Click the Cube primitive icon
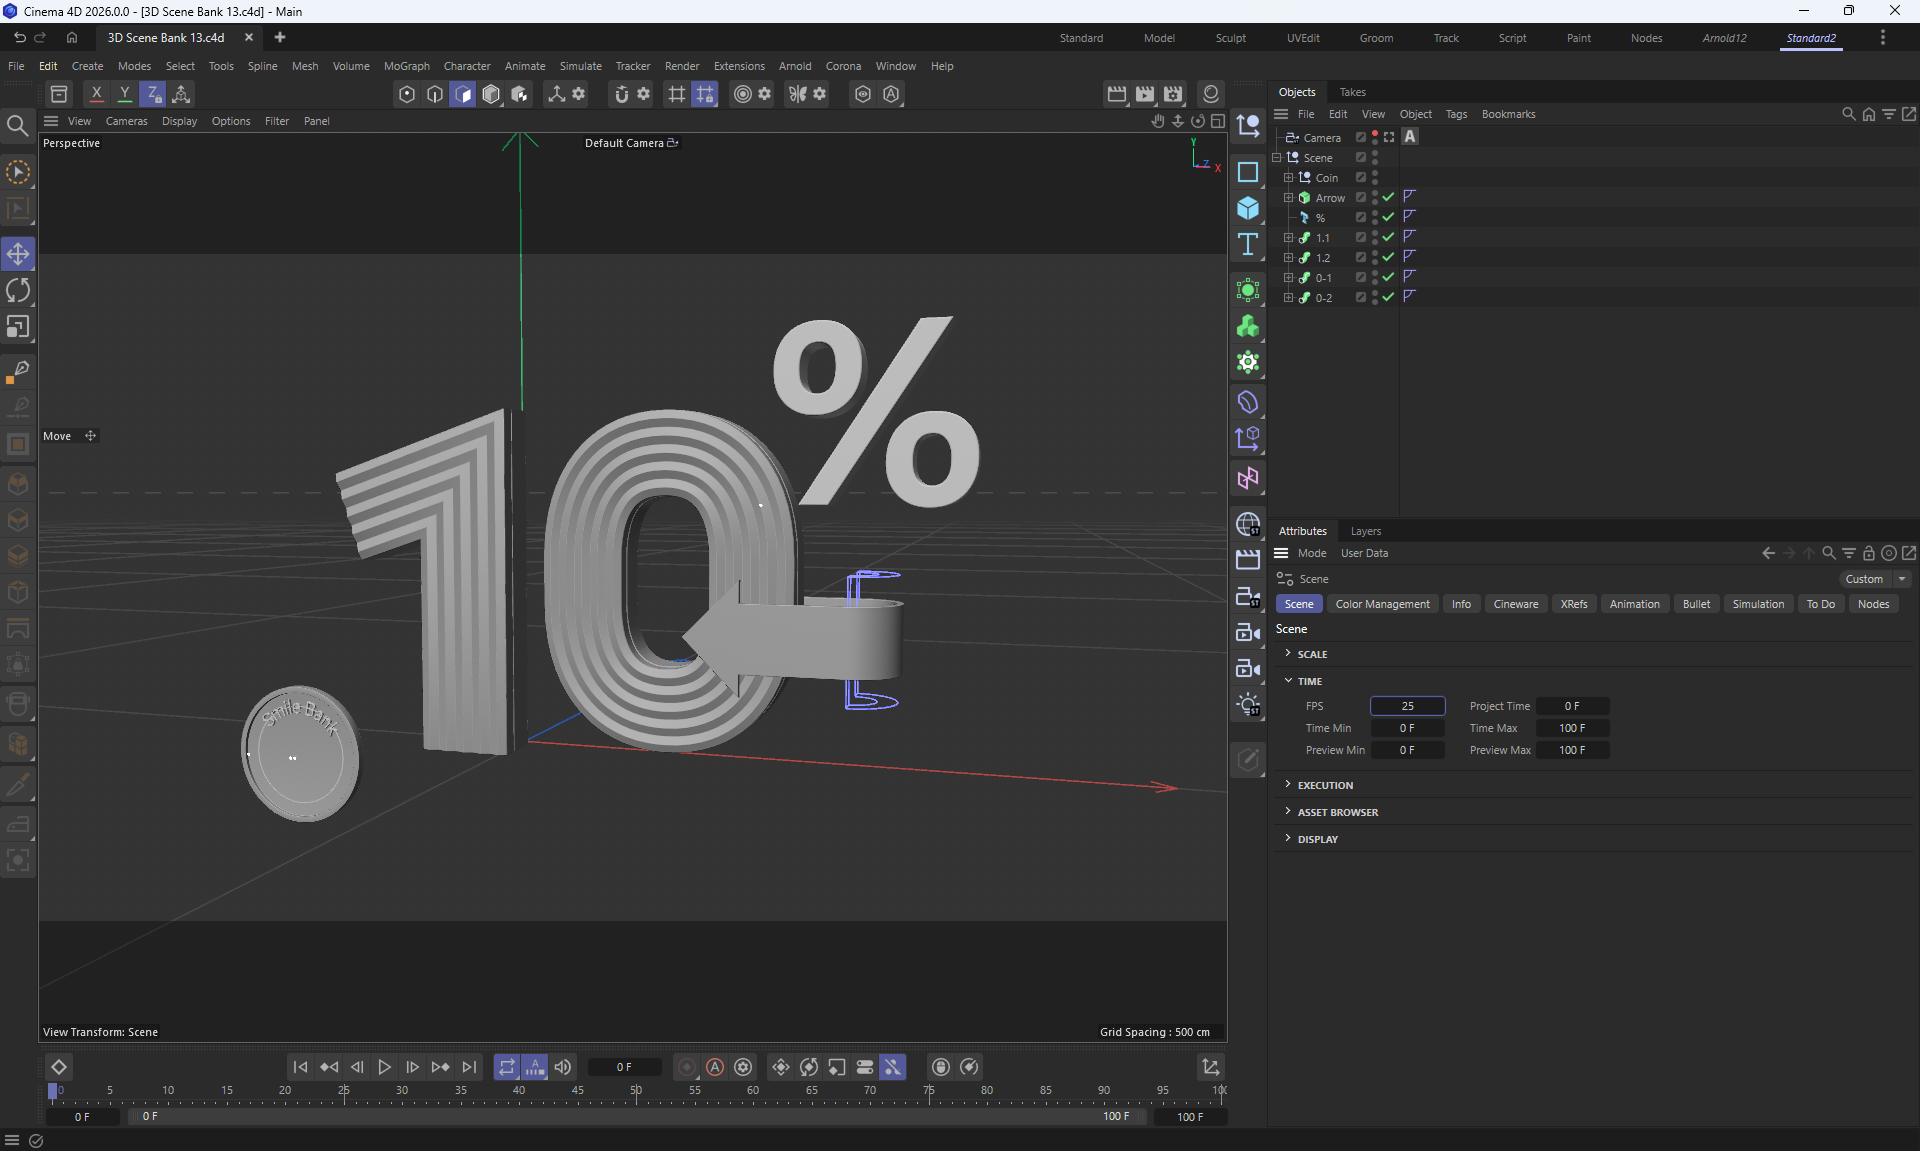The image size is (1920, 1151). tap(1248, 208)
